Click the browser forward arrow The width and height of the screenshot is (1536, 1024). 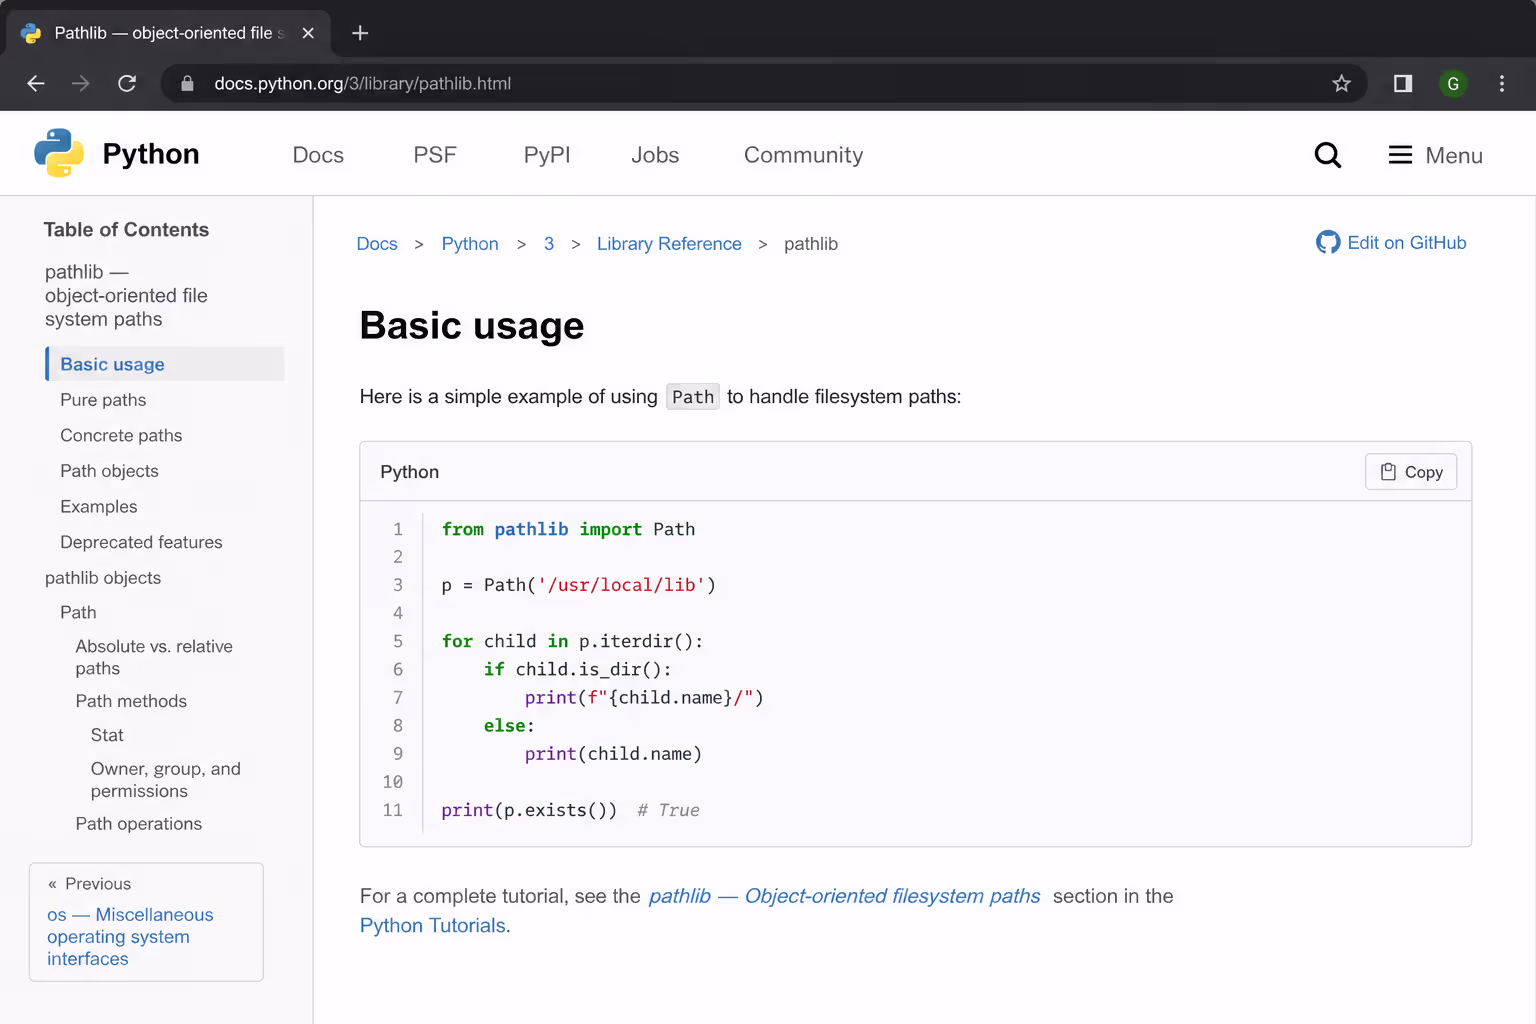tap(81, 84)
